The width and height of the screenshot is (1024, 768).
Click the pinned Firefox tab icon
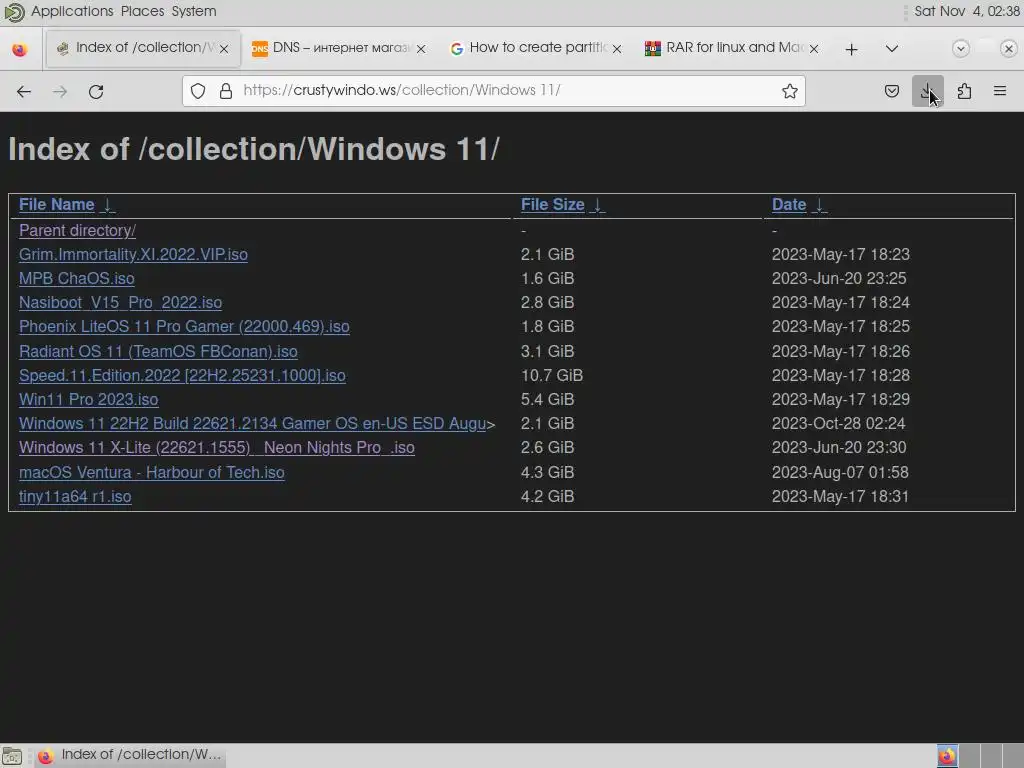(20, 49)
